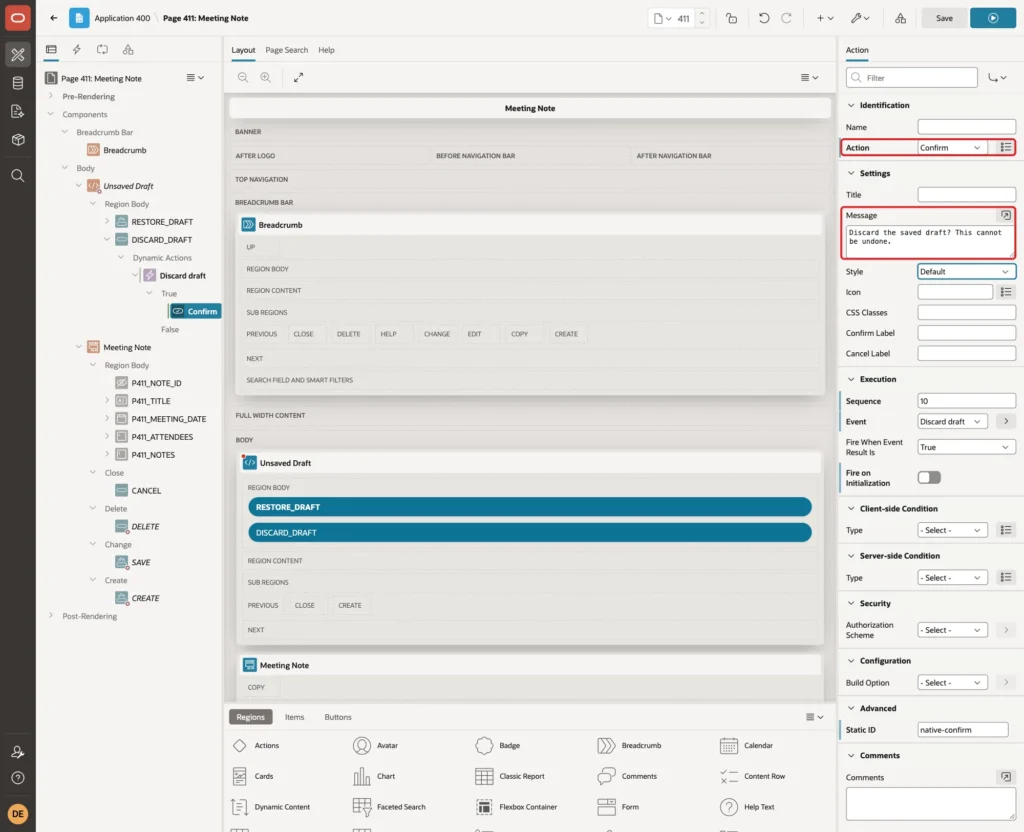Click the property Filter search field
1024x832 pixels.
pos(912,78)
